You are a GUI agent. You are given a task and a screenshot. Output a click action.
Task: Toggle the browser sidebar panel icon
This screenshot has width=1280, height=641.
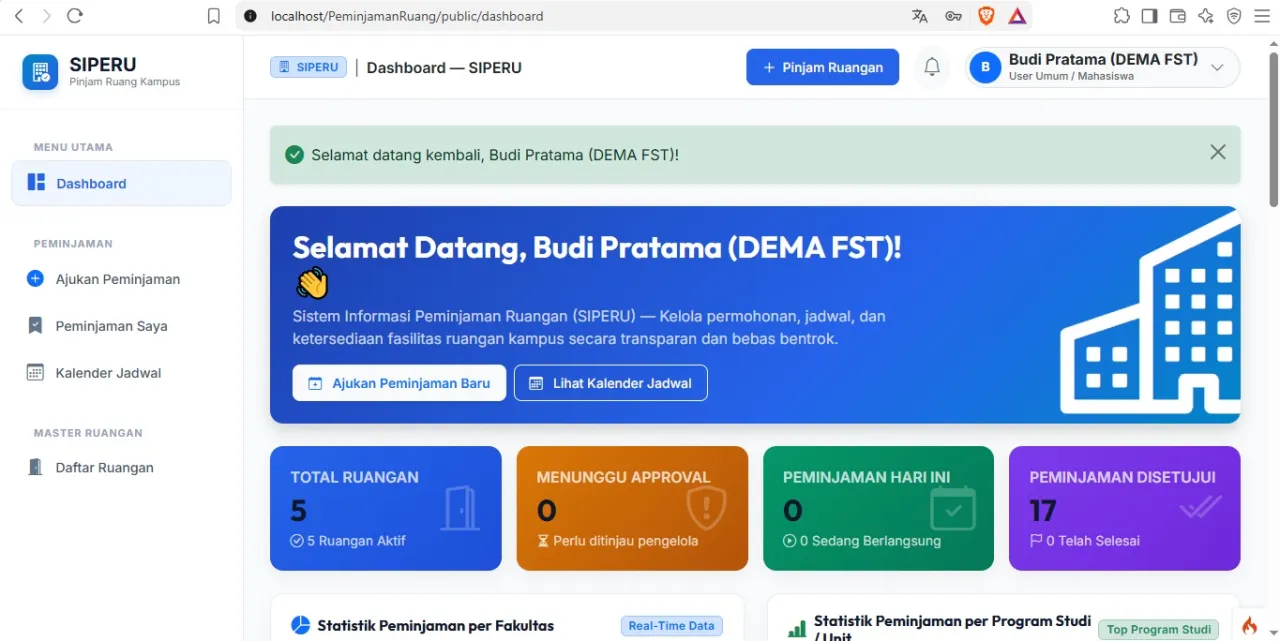point(1150,16)
